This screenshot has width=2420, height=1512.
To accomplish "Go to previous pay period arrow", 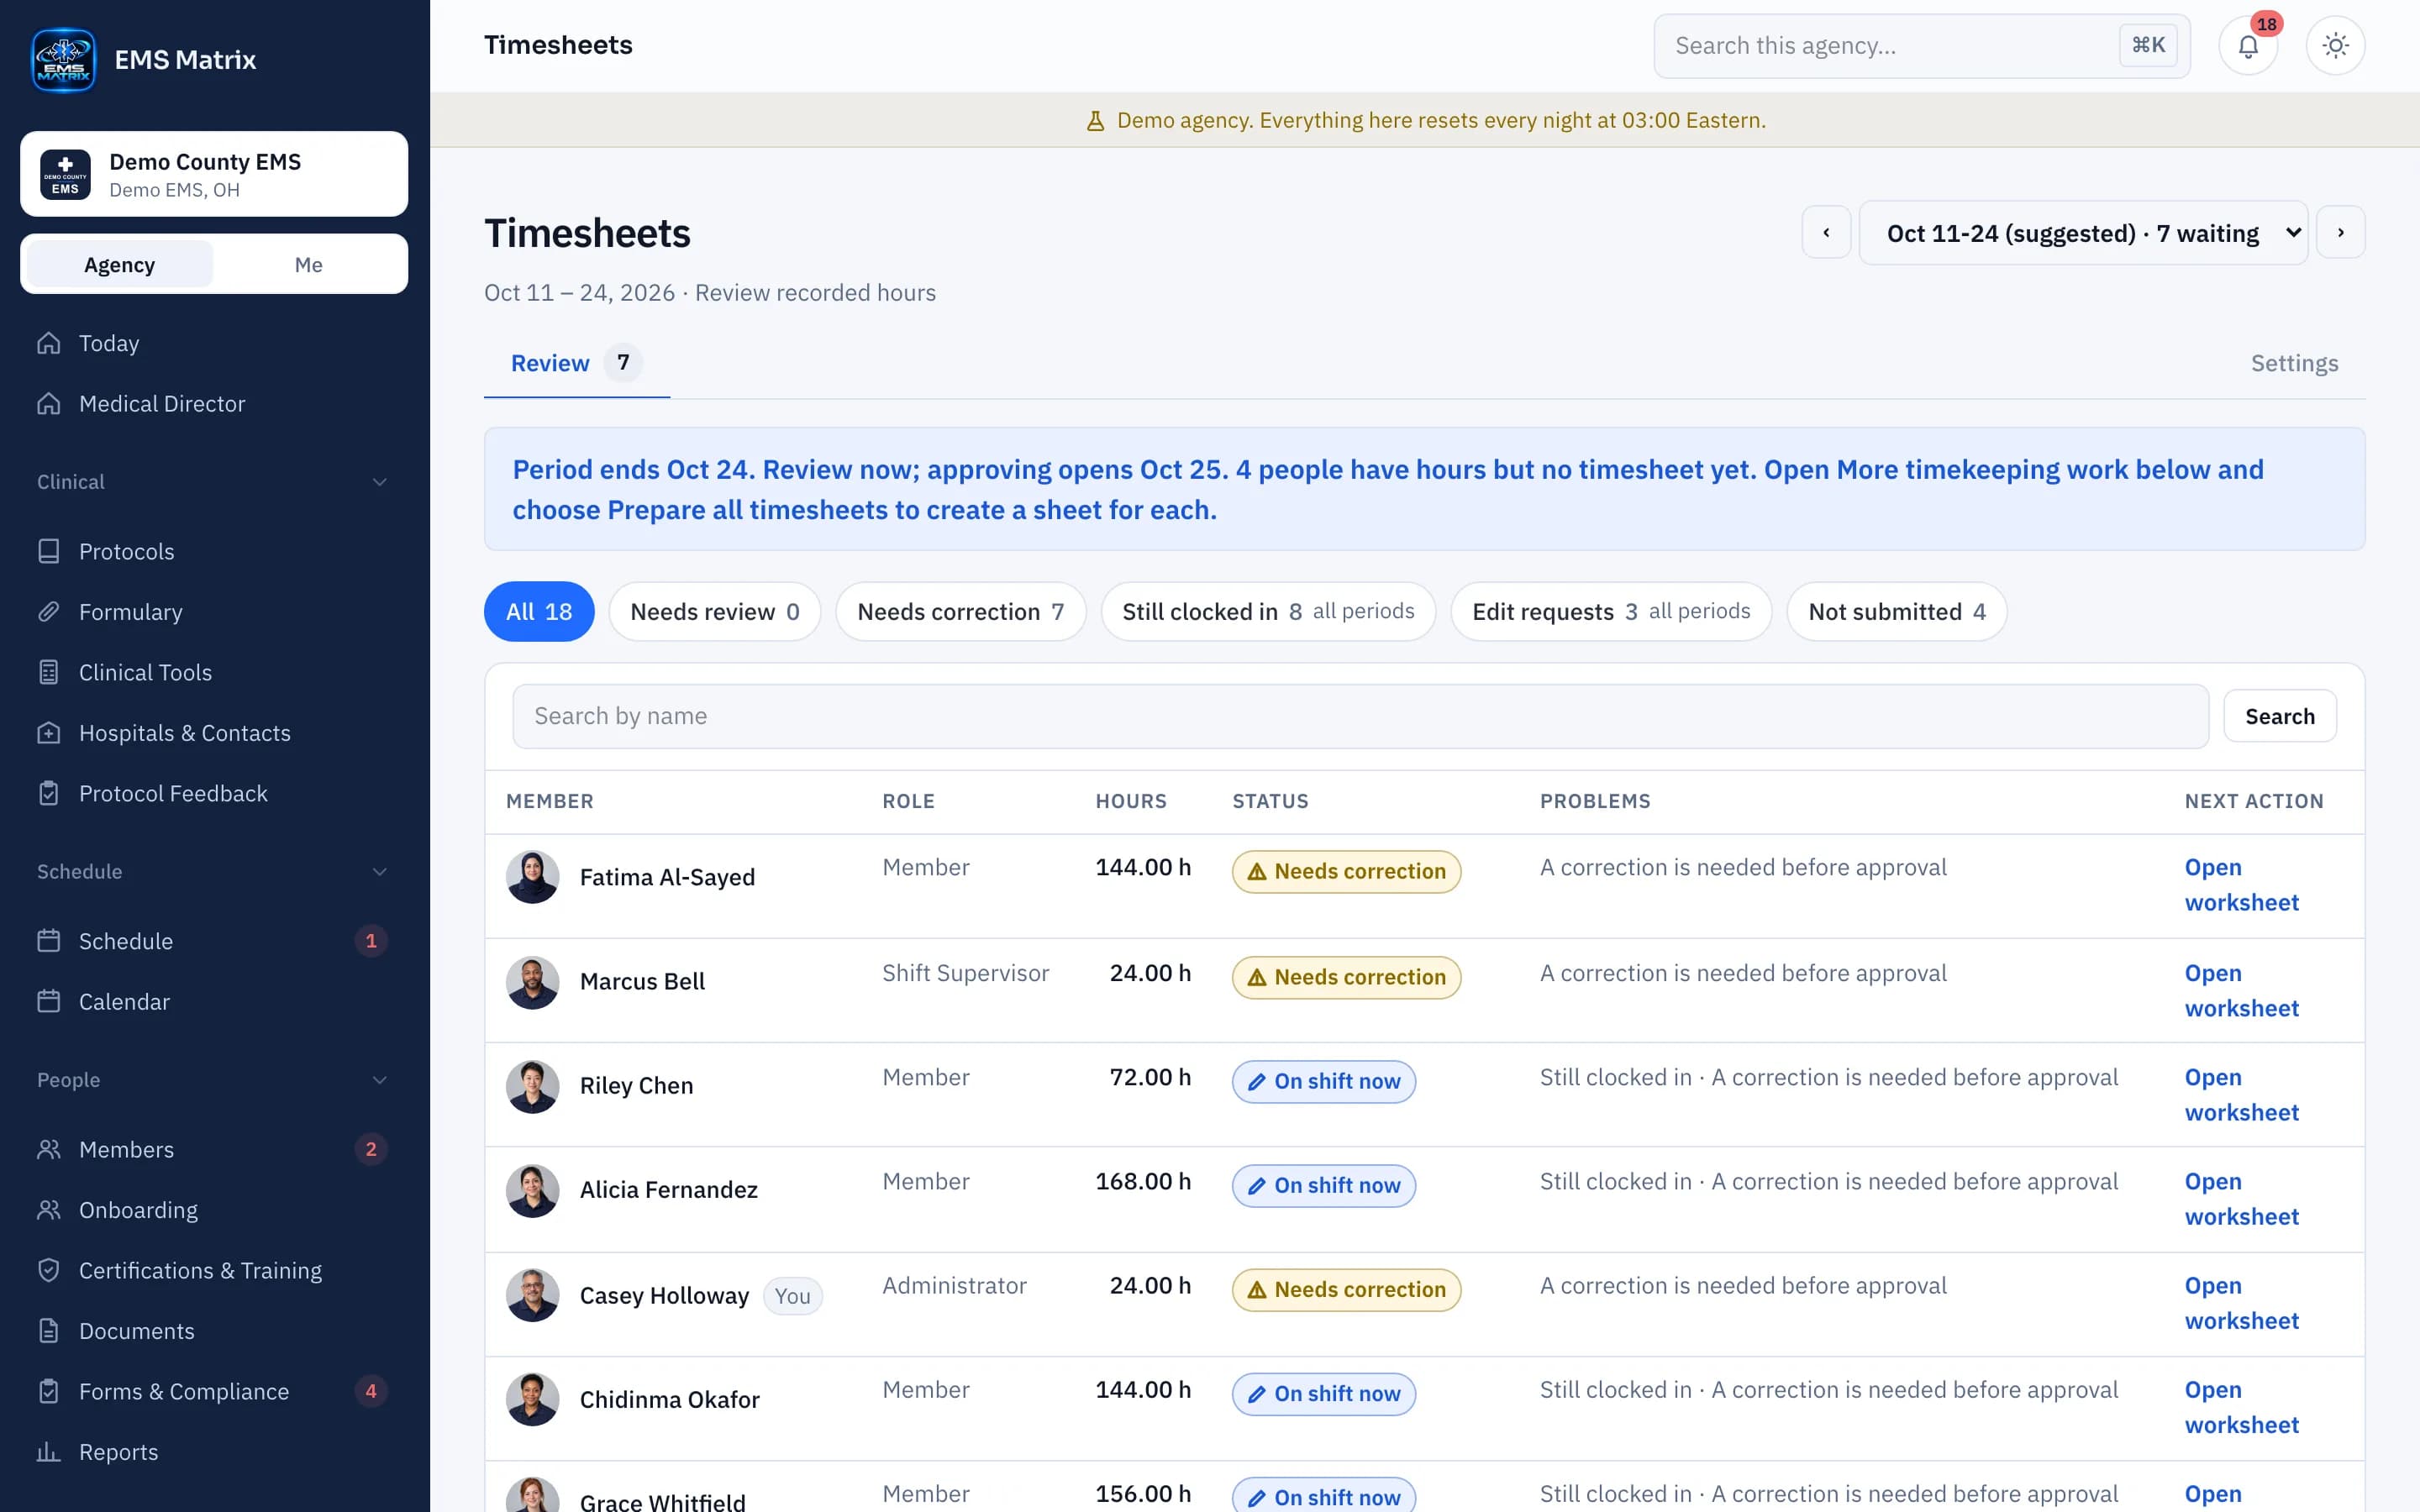I will click(x=1826, y=233).
